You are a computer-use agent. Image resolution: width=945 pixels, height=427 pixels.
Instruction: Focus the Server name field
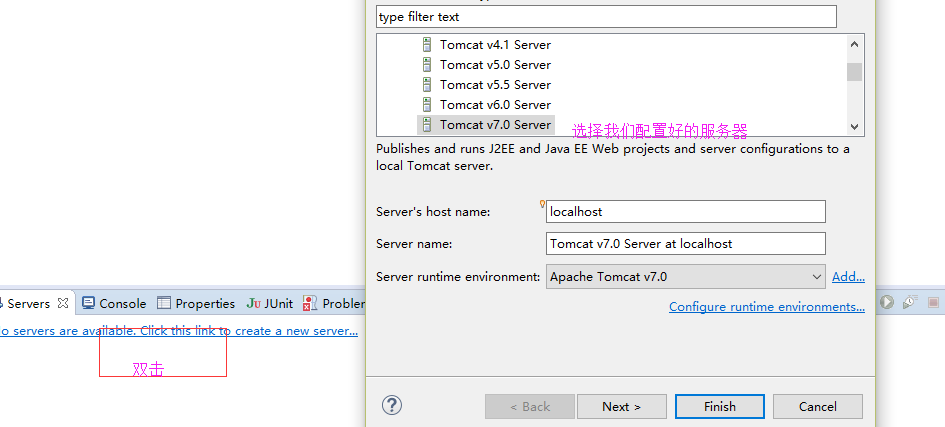pyautogui.click(x=686, y=244)
